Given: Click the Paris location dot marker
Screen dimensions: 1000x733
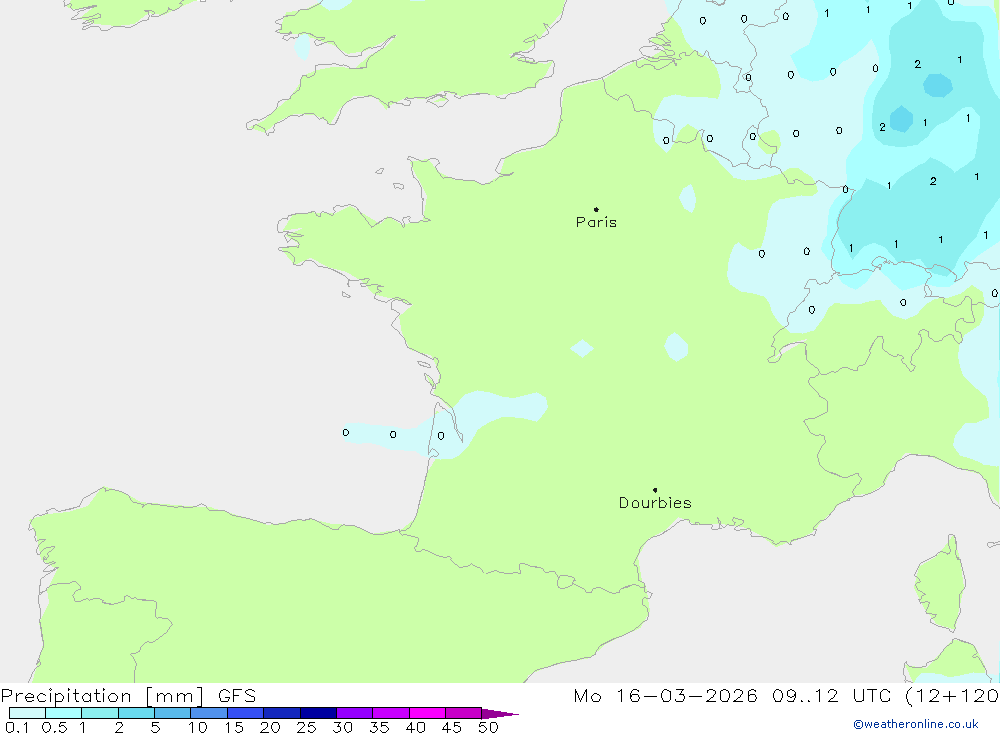Looking at the screenshot, I should tap(596, 209).
